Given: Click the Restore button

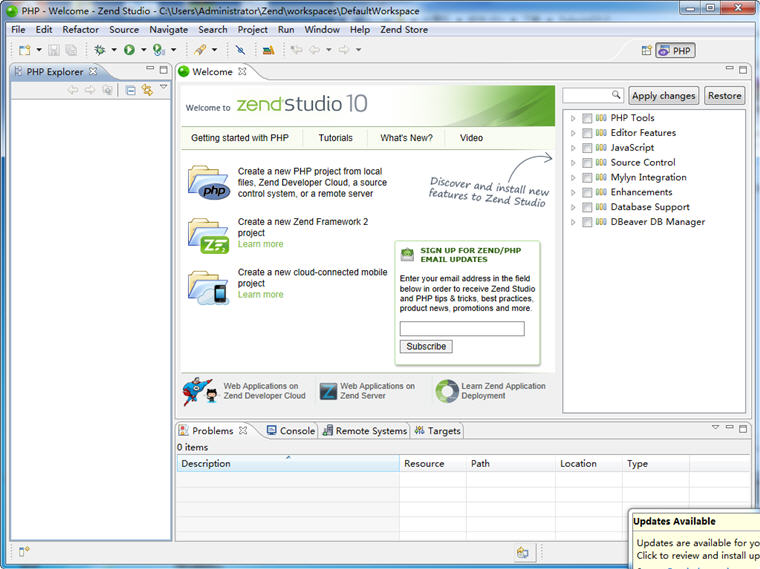Looking at the screenshot, I should (x=725, y=95).
